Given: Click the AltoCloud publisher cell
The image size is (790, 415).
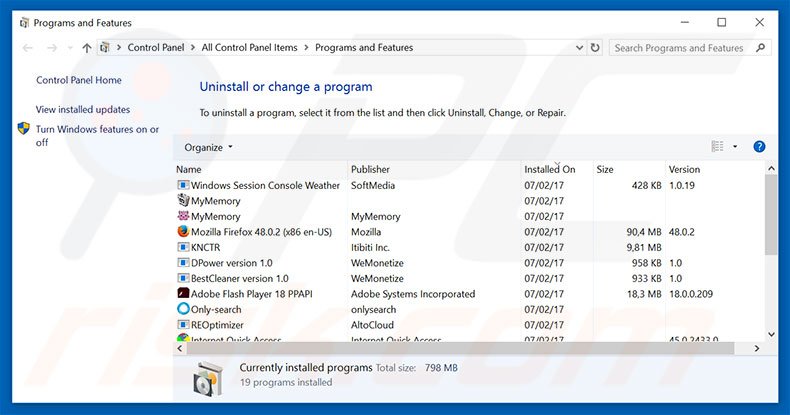Looking at the screenshot, I should coord(372,325).
